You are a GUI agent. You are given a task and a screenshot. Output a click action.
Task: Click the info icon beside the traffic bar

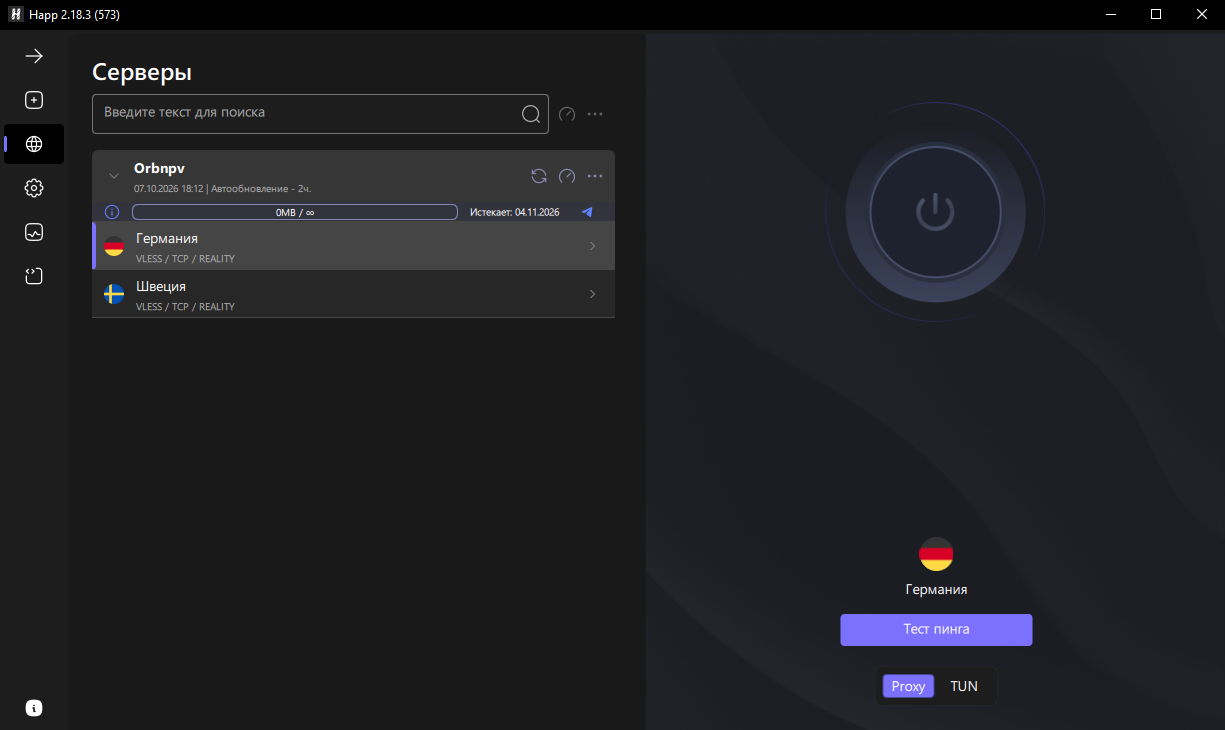pyautogui.click(x=112, y=212)
